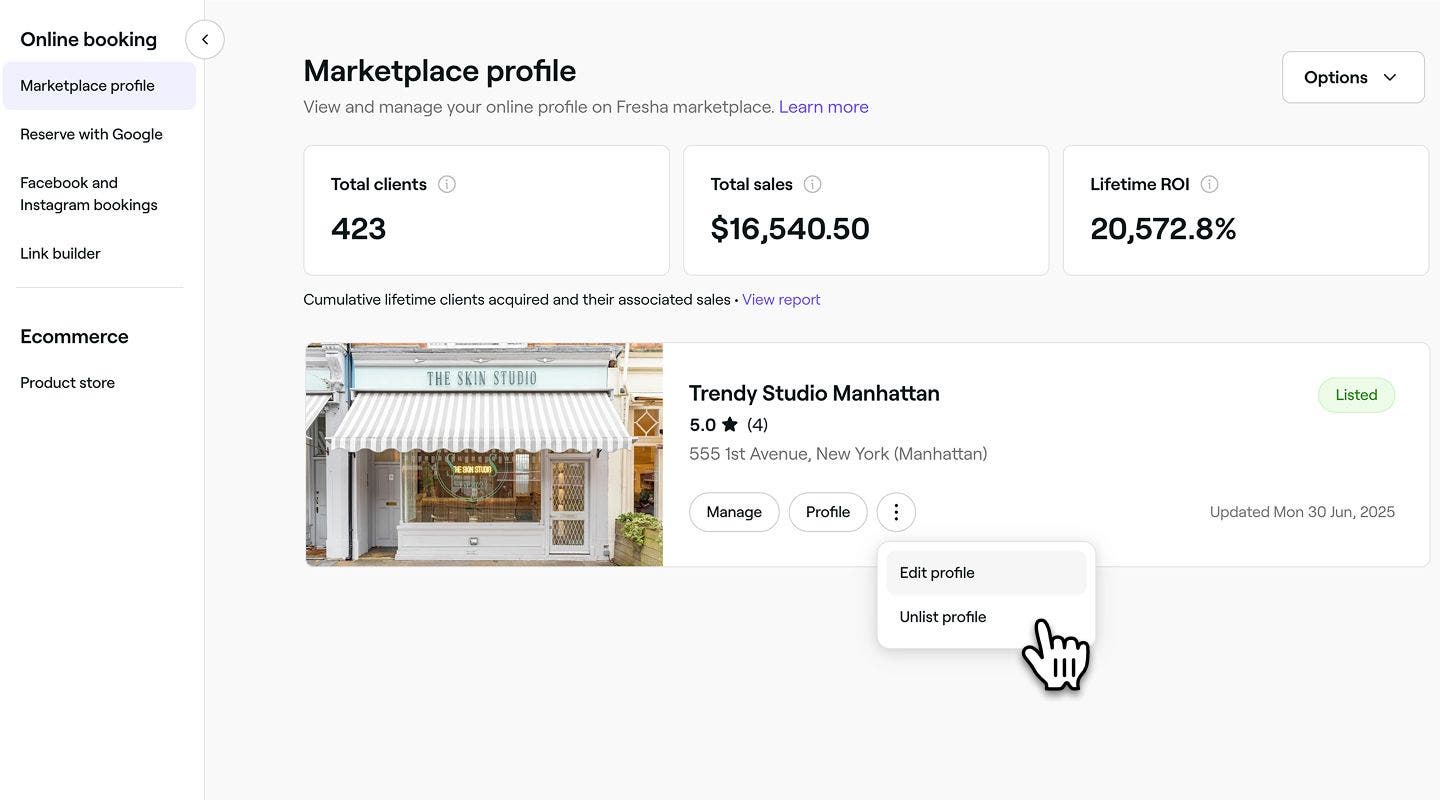Collapse the sidebar with the chevron button
The height and width of the screenshot is (800, 1440).
205,40
